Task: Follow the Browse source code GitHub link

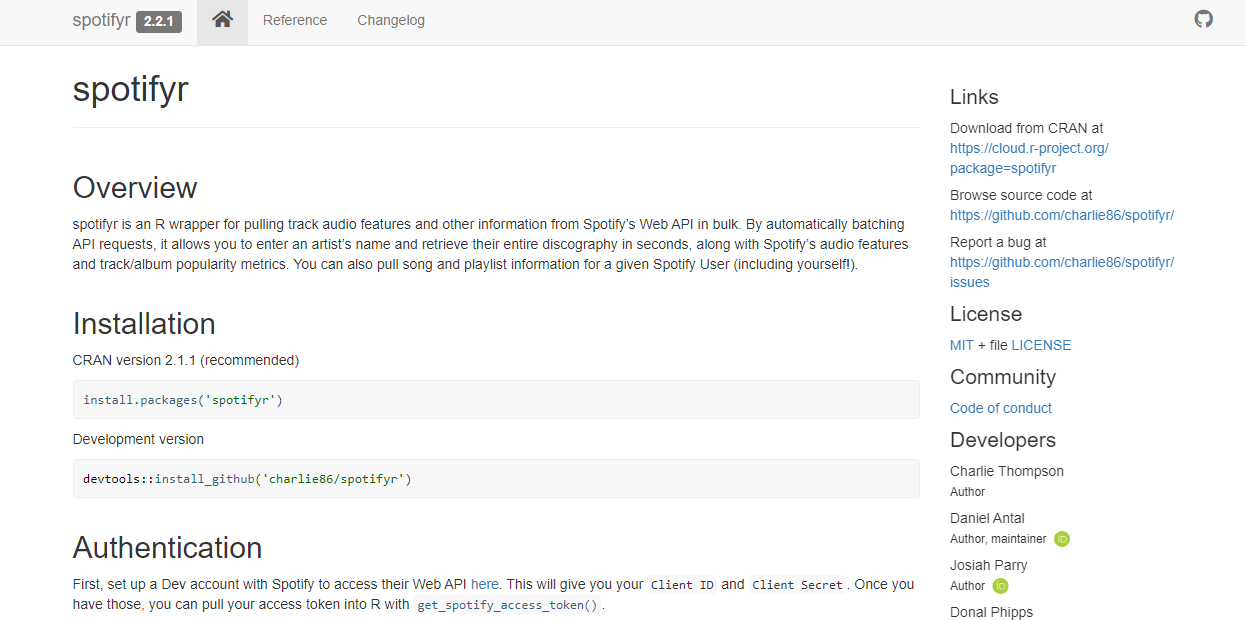Action: [1061, 215]
